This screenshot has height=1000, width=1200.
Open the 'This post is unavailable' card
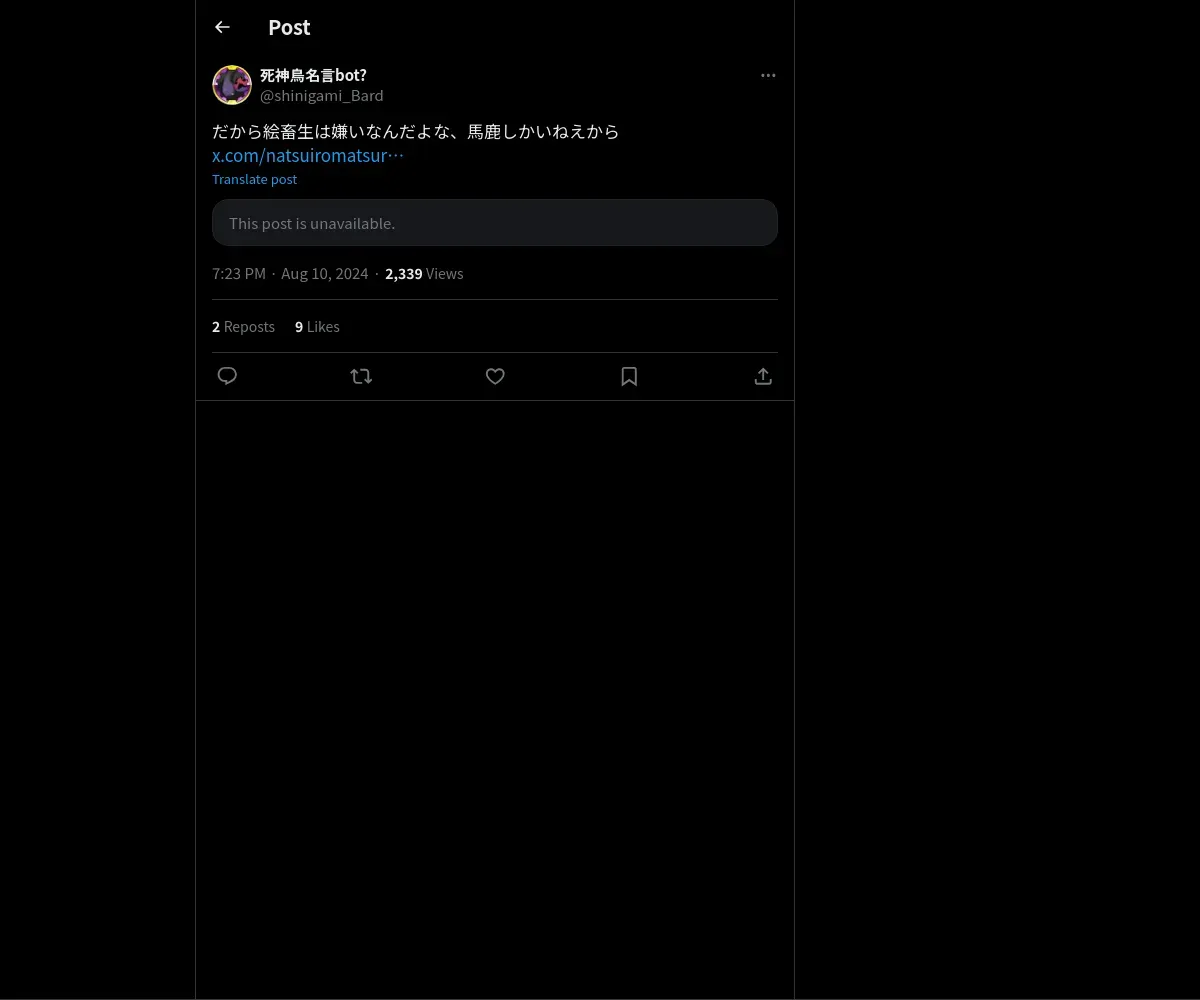coord(495,223)
